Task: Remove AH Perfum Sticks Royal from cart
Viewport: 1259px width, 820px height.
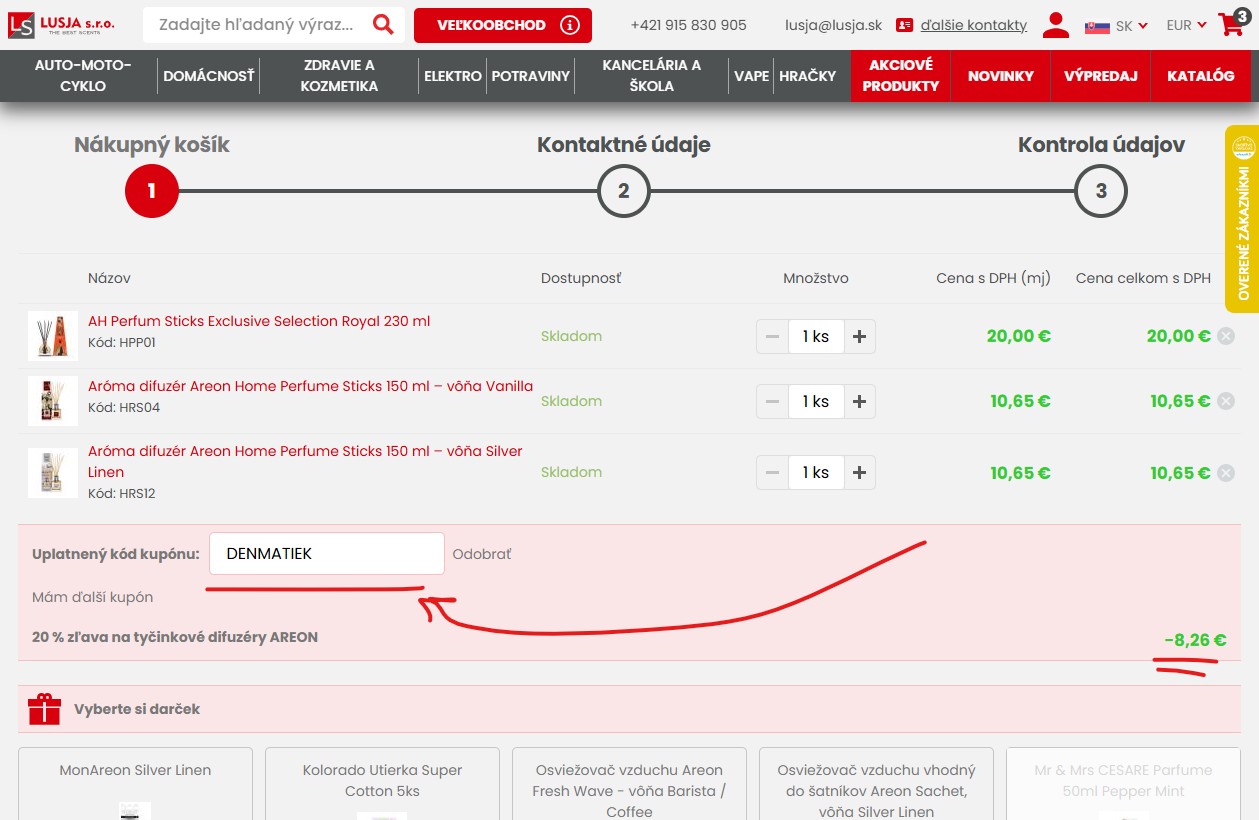Action: [1226, 337]
